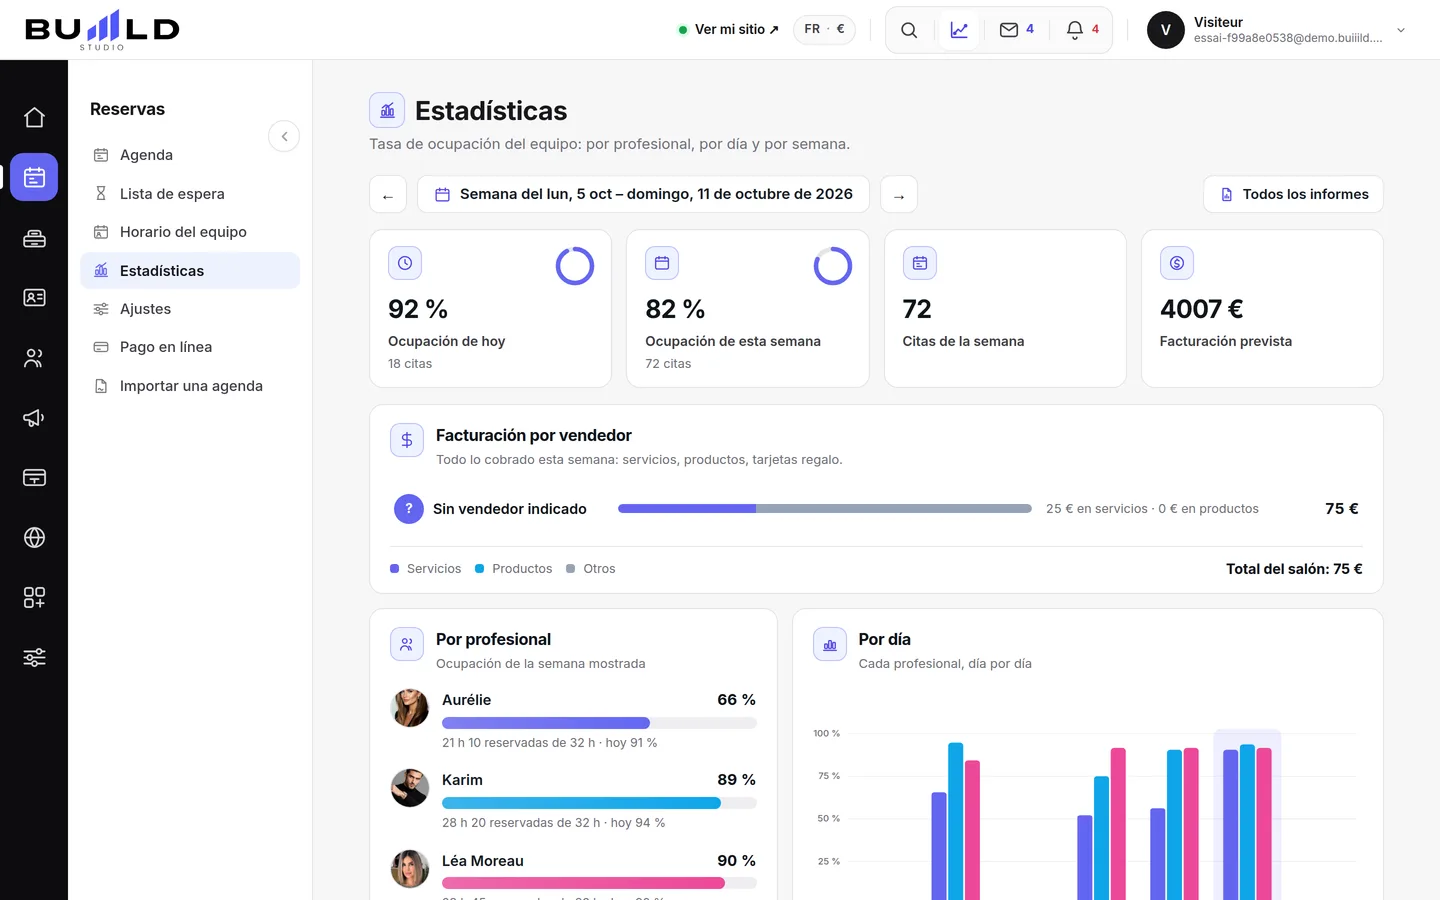Viewport: 1440px width, 900px height.
Task: Open the messages envelope icon
Action: click(1017, 30)
